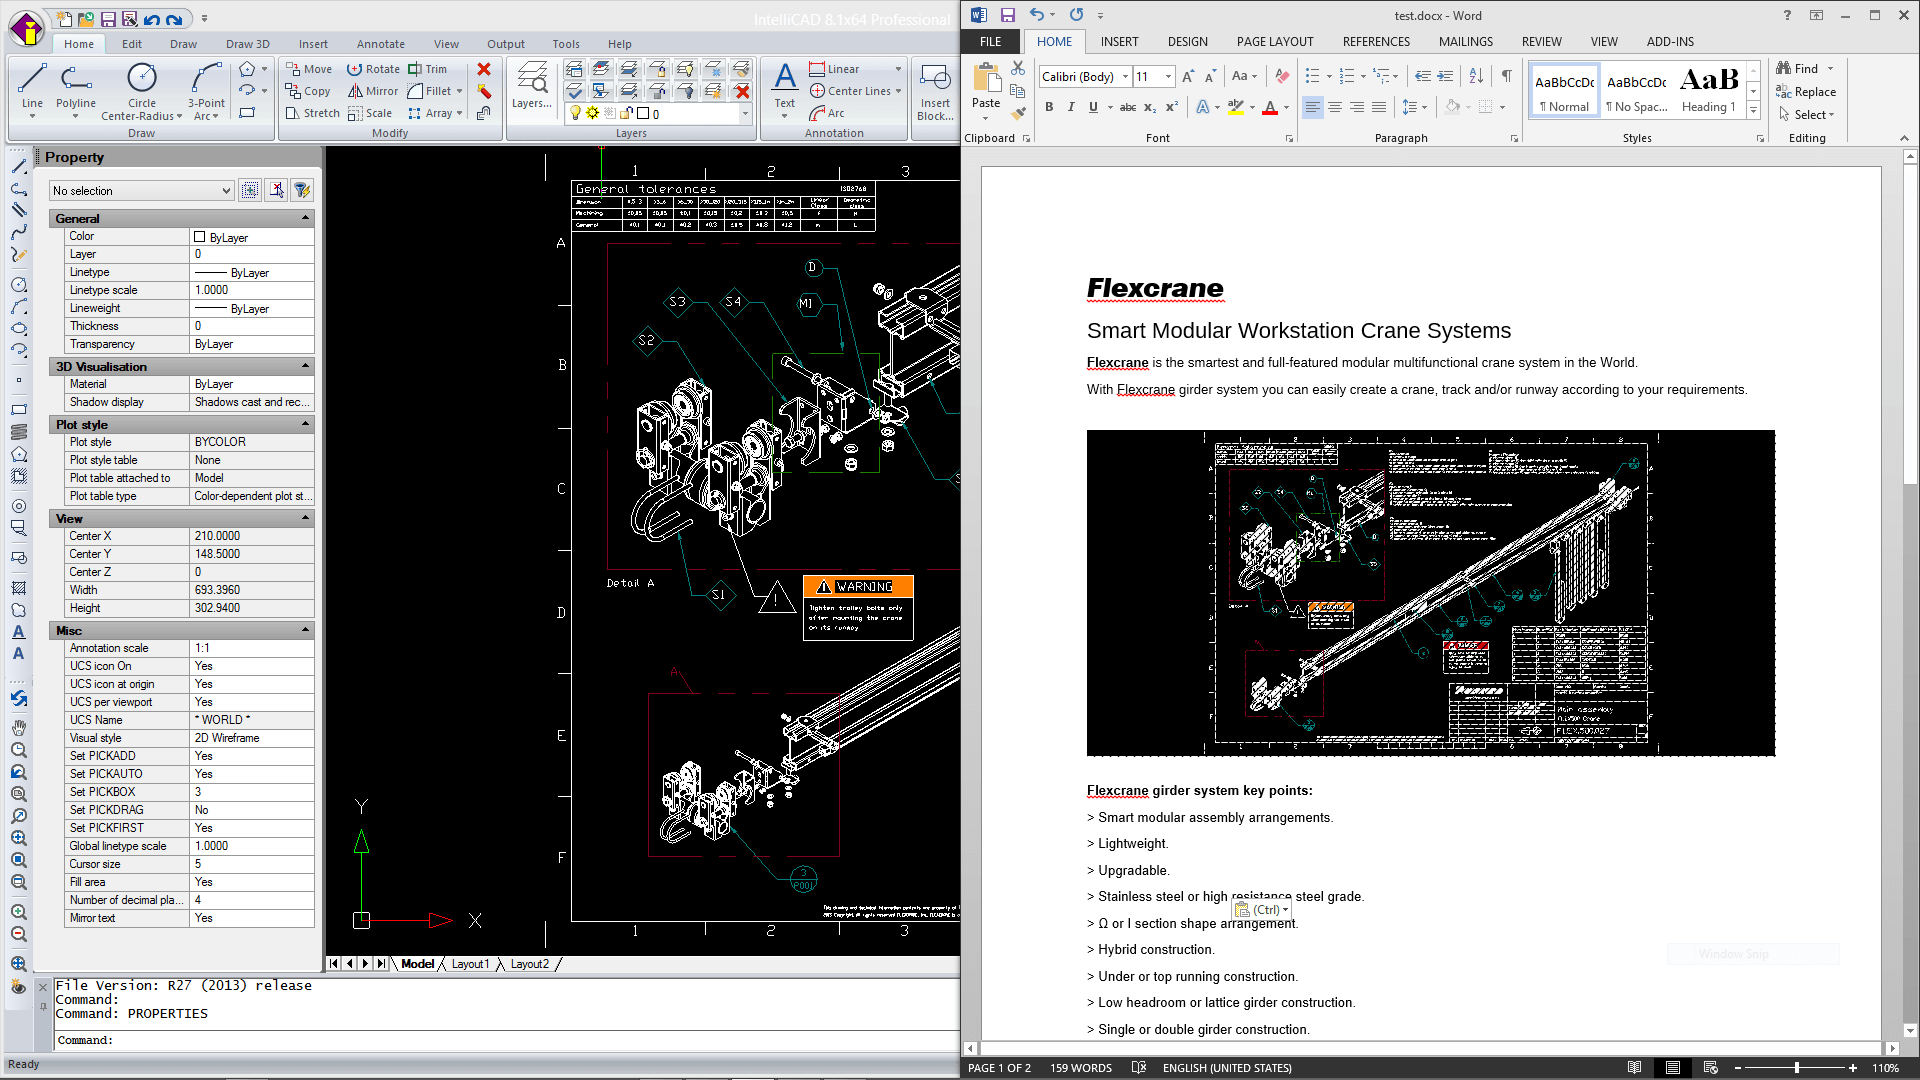Apply the Heading 1 style
The height and width of the screenshot is (1080, 1920).
1708,90
